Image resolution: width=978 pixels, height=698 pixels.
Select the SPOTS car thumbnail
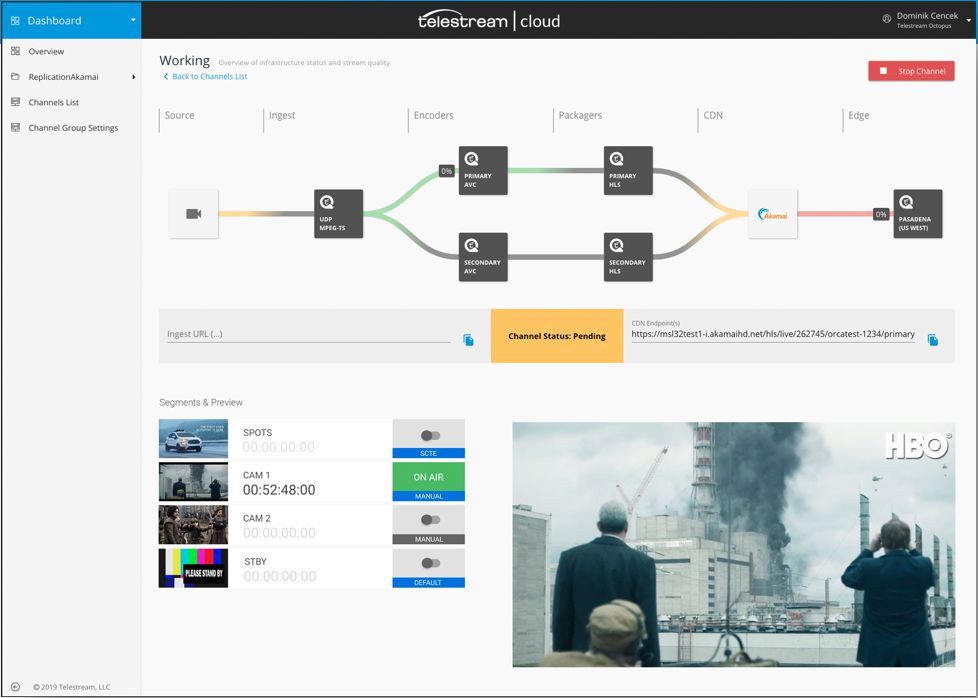[193, 439]
